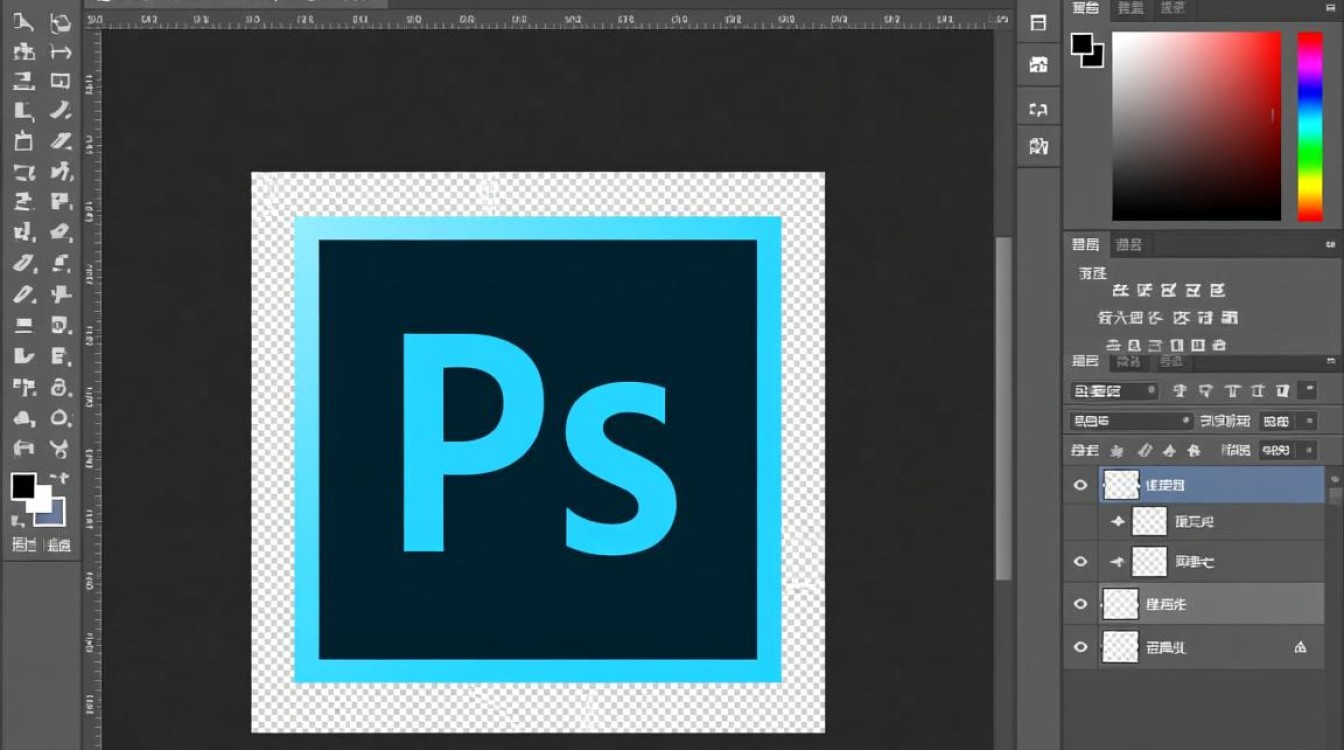Viewport: 1344px width, 750px height.
Task: Click the small default-colors icon below the toolbox swatches
Action: point(17,521)
